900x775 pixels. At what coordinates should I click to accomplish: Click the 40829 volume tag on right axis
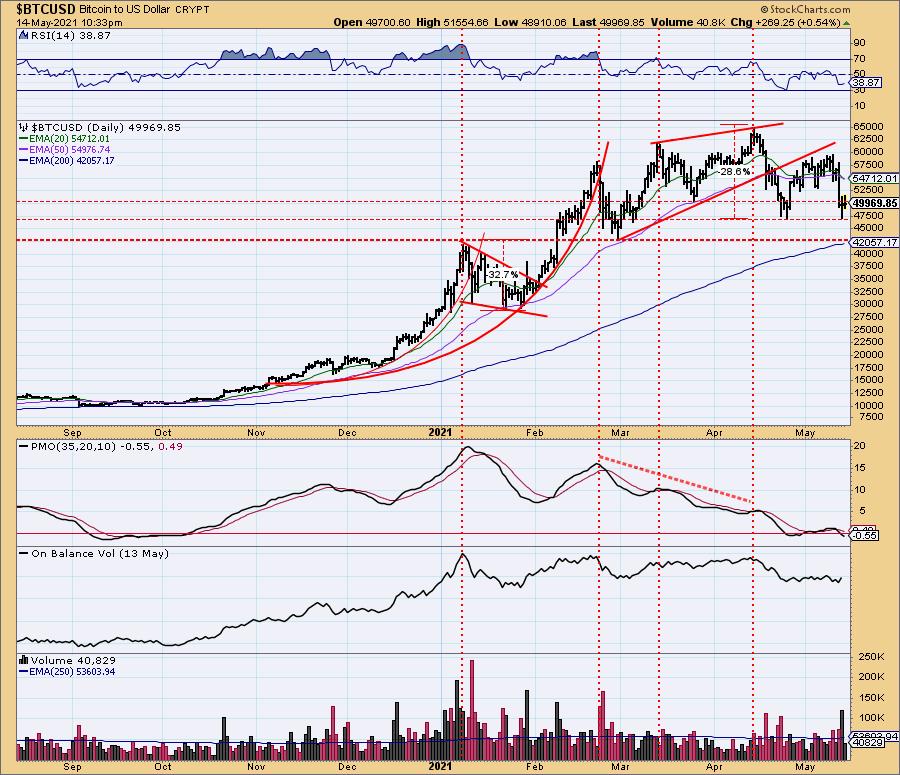pyautogui.click(x=866, y=742)
